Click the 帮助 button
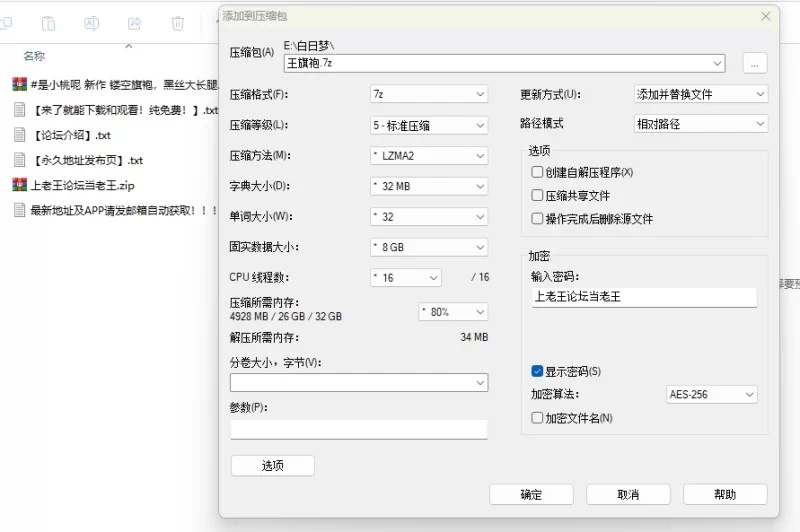The height and width of the screenshot is (532, 800). point(725,494)
